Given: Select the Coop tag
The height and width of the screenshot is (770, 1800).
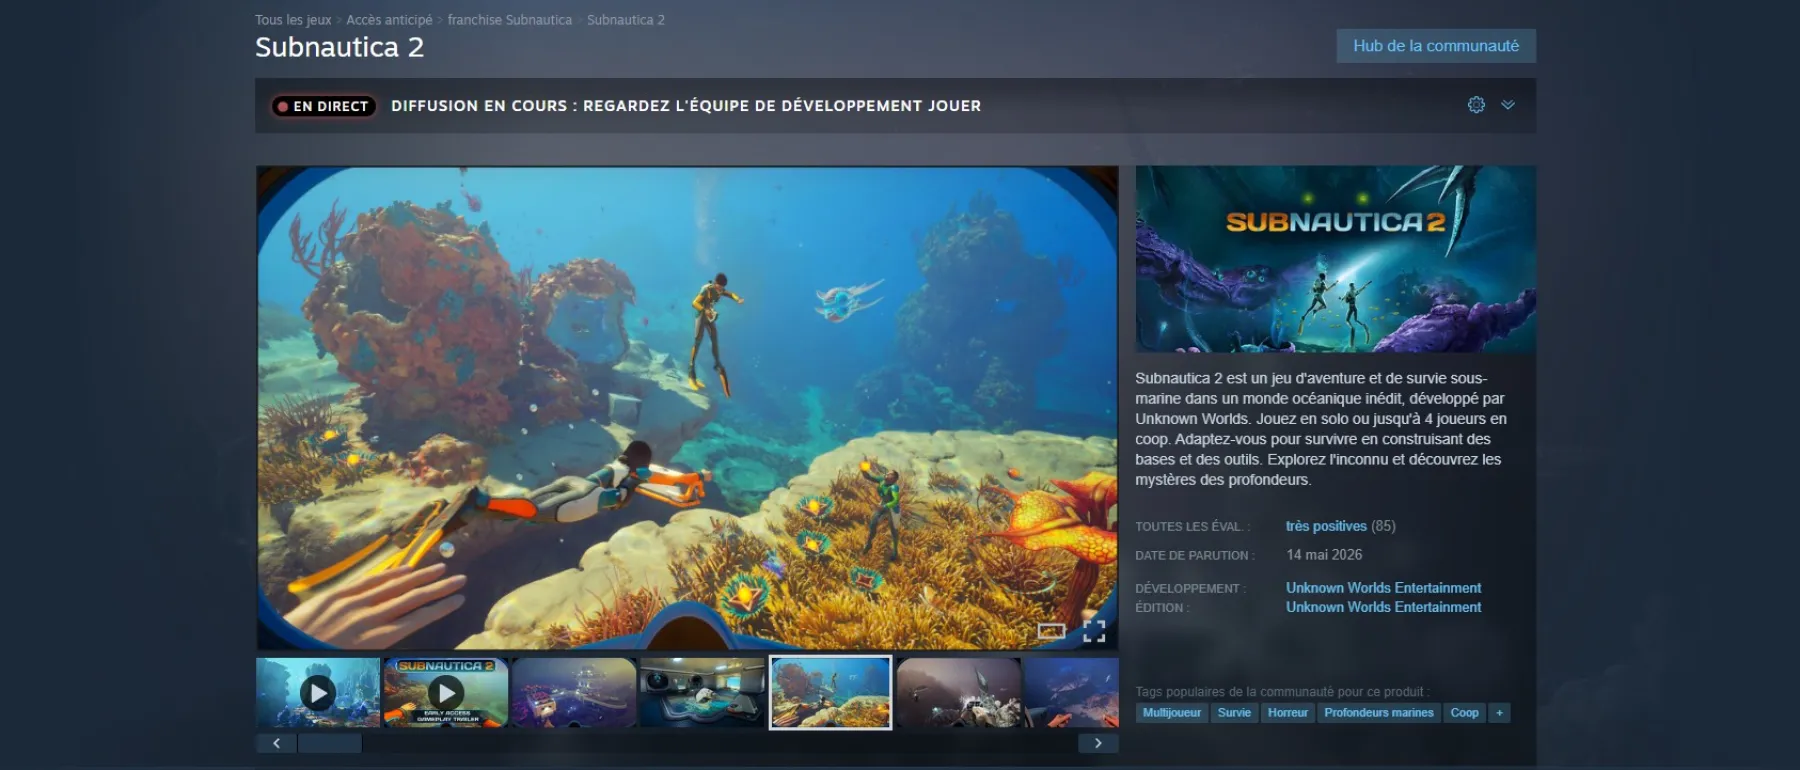Looking at the screenshot, I should pos(1464,713).
